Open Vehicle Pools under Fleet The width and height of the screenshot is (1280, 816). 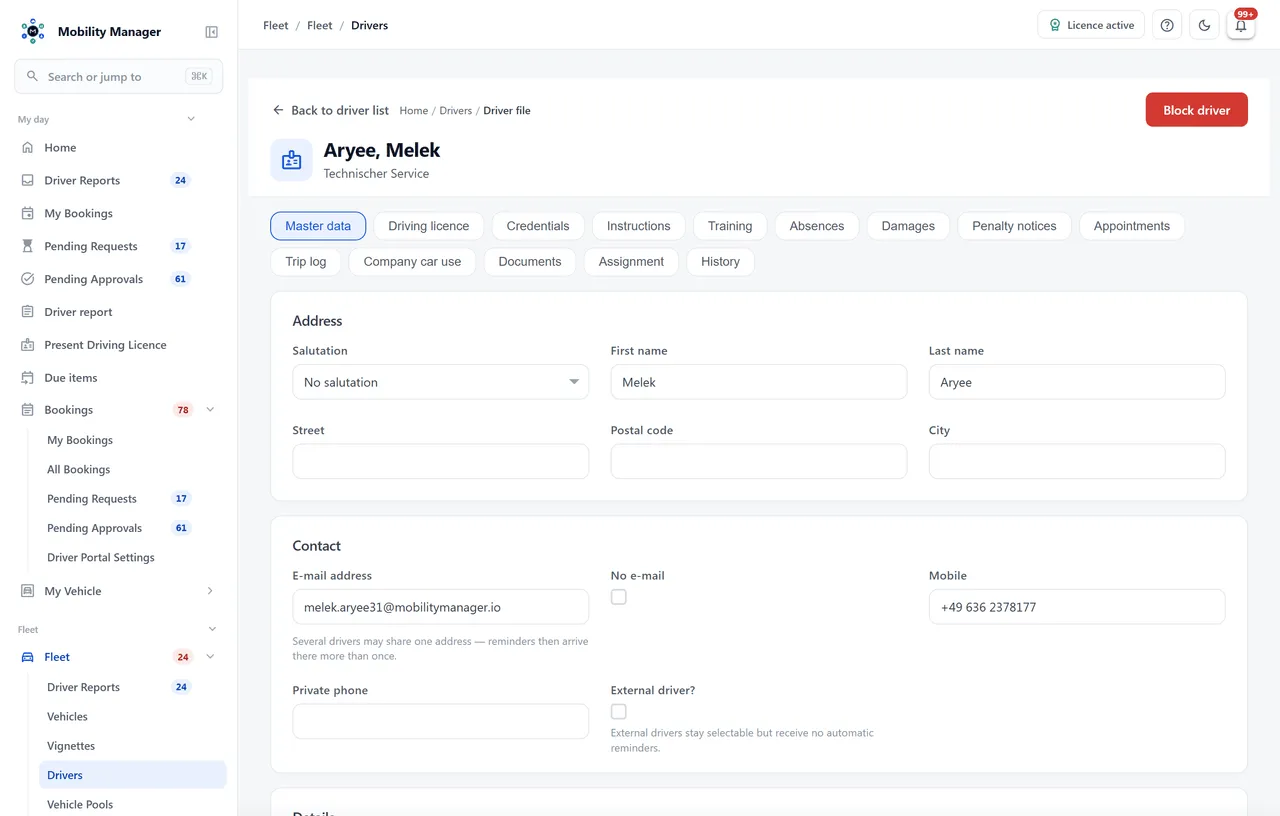tap(80, 804)
